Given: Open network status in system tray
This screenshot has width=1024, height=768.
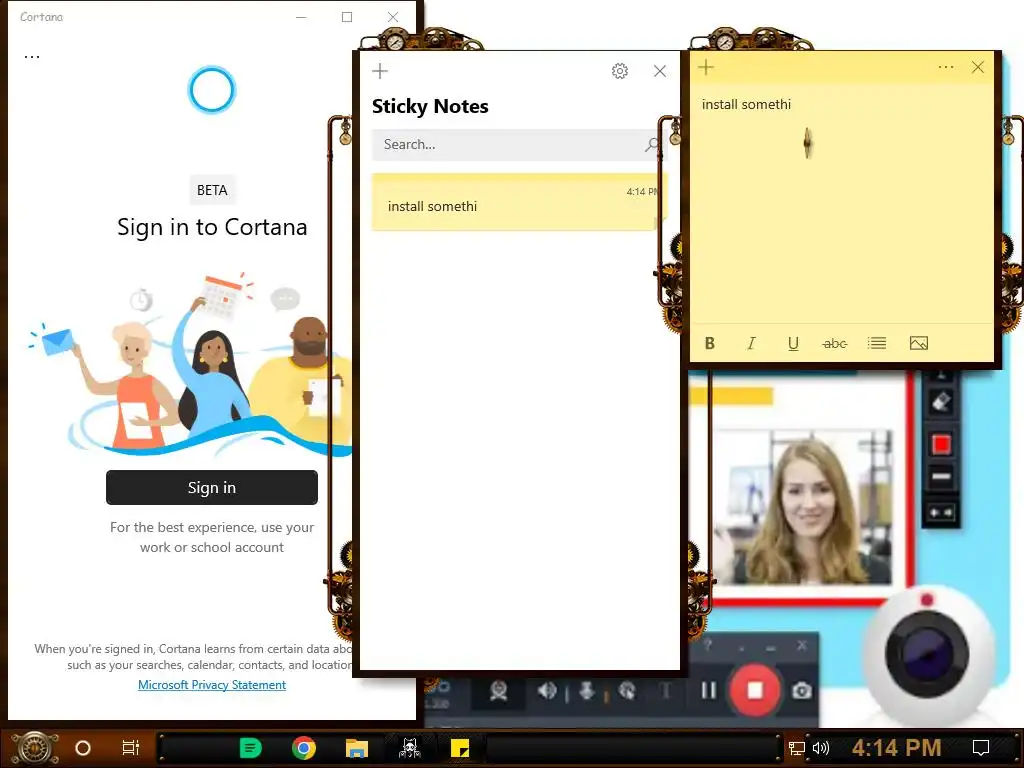Looking at the screenshot, I should click(797, 748).
